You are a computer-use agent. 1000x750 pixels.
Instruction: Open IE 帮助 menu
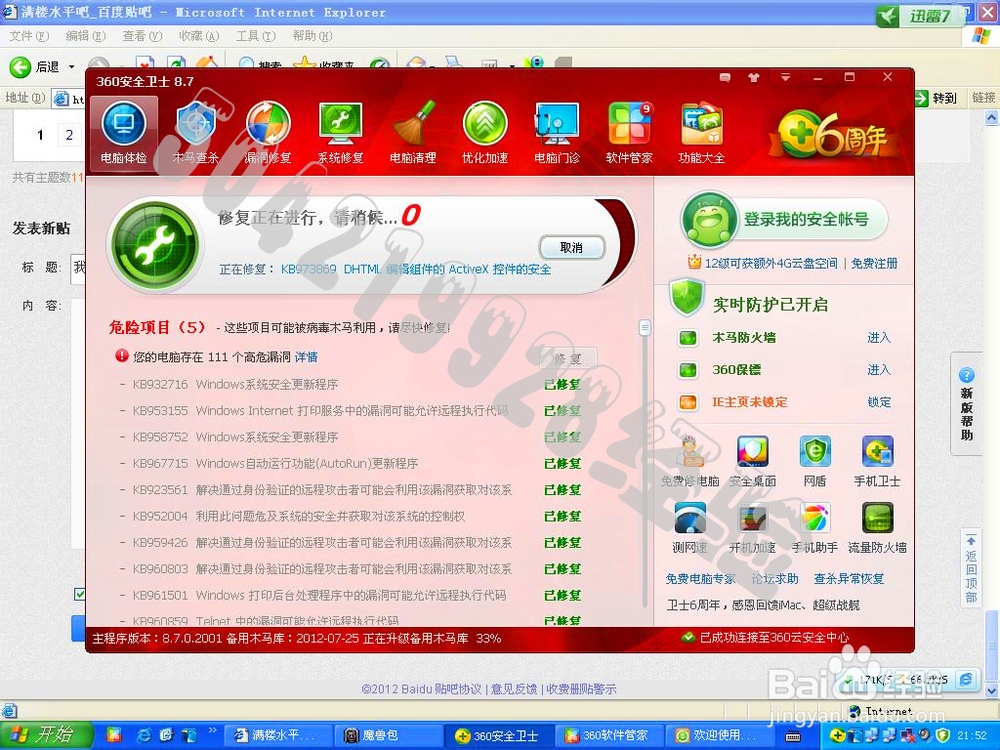coord(312,36)
